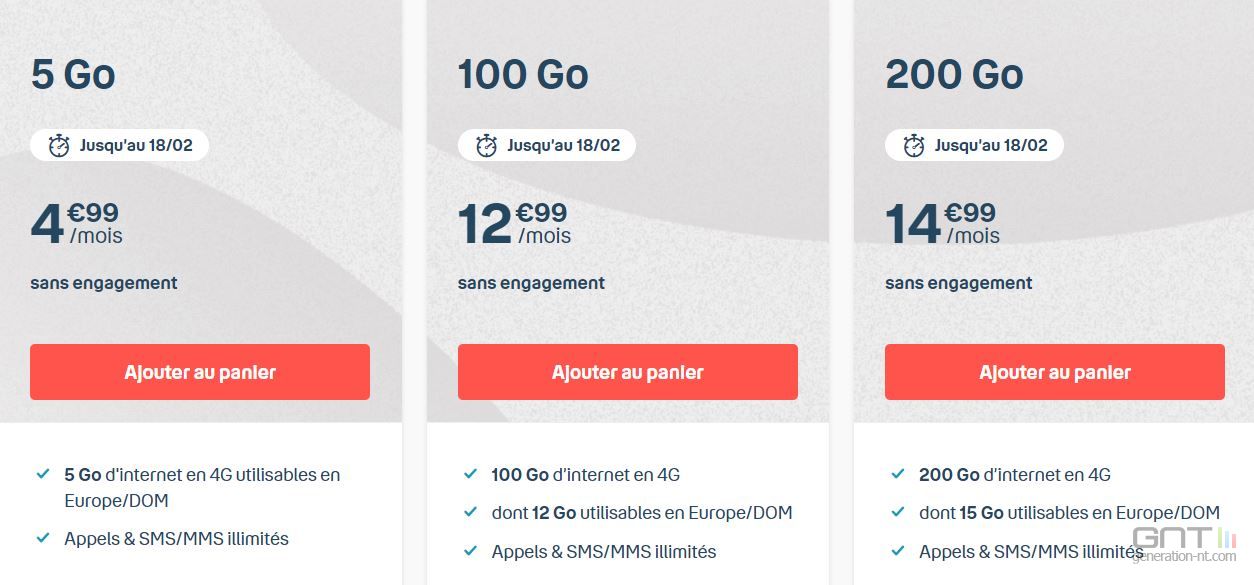Open the Jusqu'au 18/02 badge on 200 Go
Viewport: 1254px width, 585px height.
tap(974, 144)
